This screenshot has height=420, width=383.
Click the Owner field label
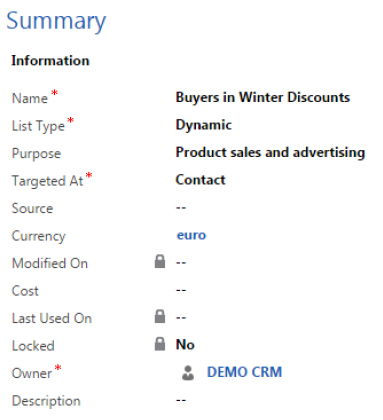(32, 373)
